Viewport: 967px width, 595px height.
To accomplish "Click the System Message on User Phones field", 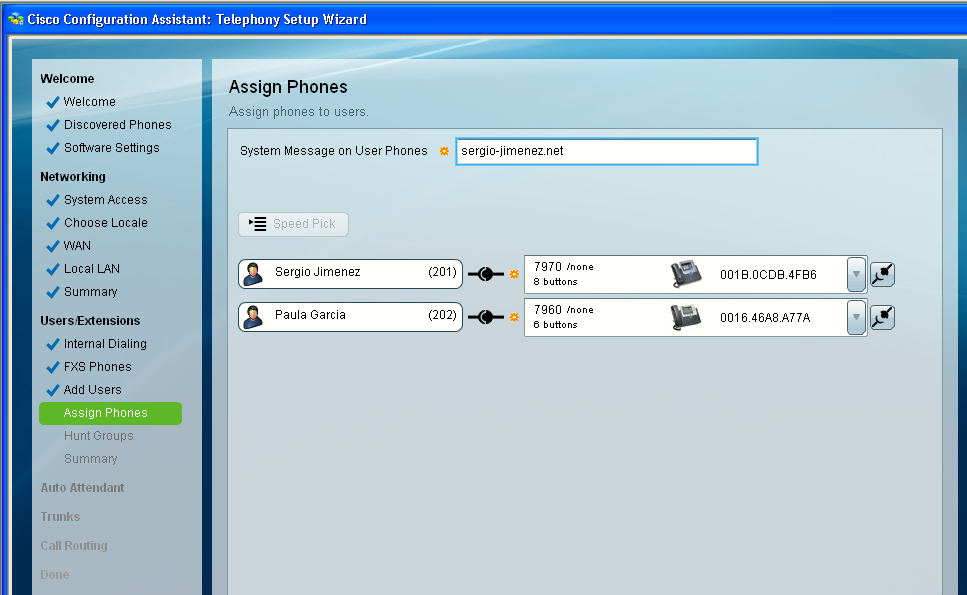I will pyautogui.click(x=606, y=151).
